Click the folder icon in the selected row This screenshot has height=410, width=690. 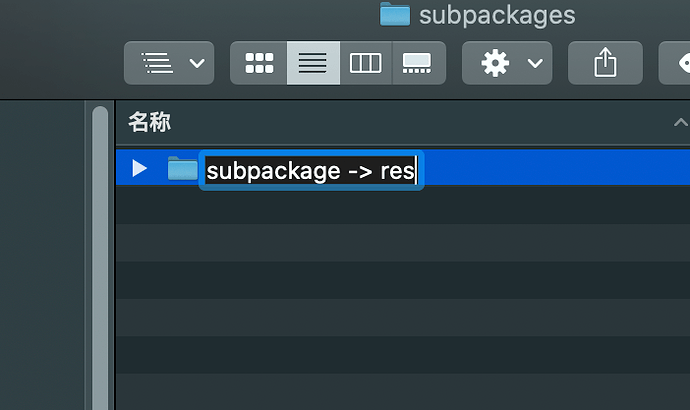coord(182,169)
